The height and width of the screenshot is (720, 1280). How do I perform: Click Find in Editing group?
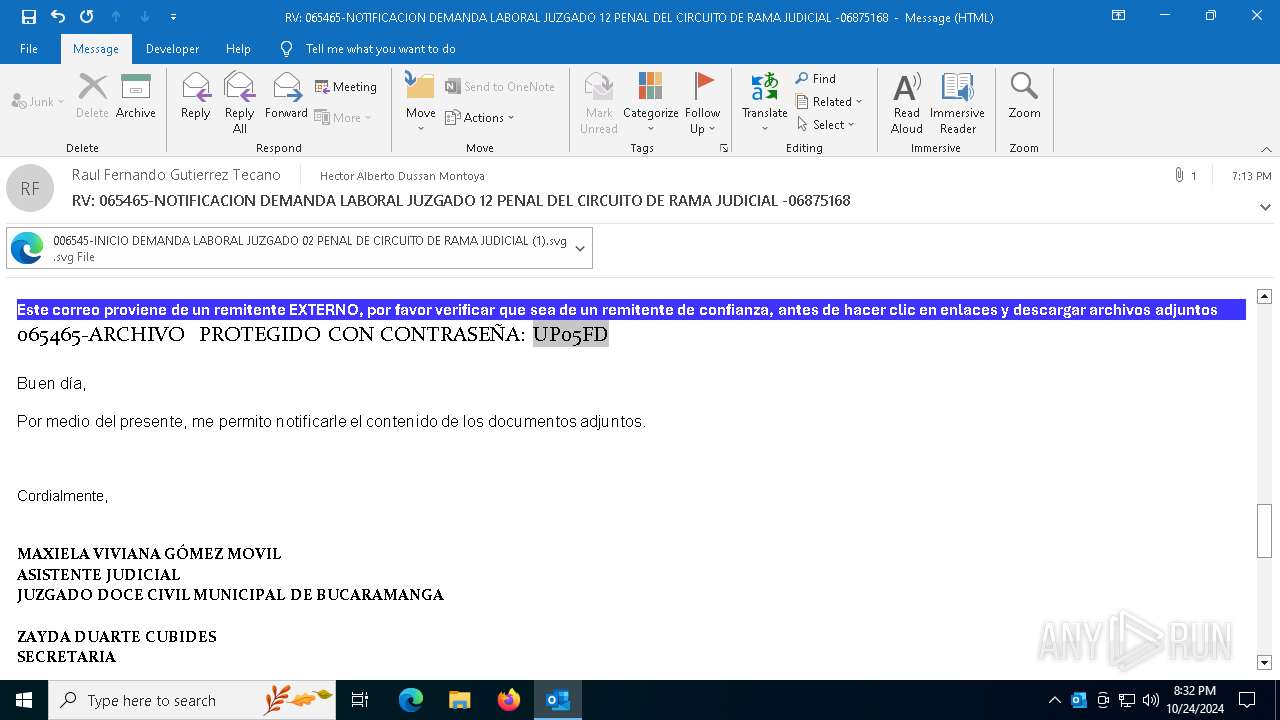[816, 78]
